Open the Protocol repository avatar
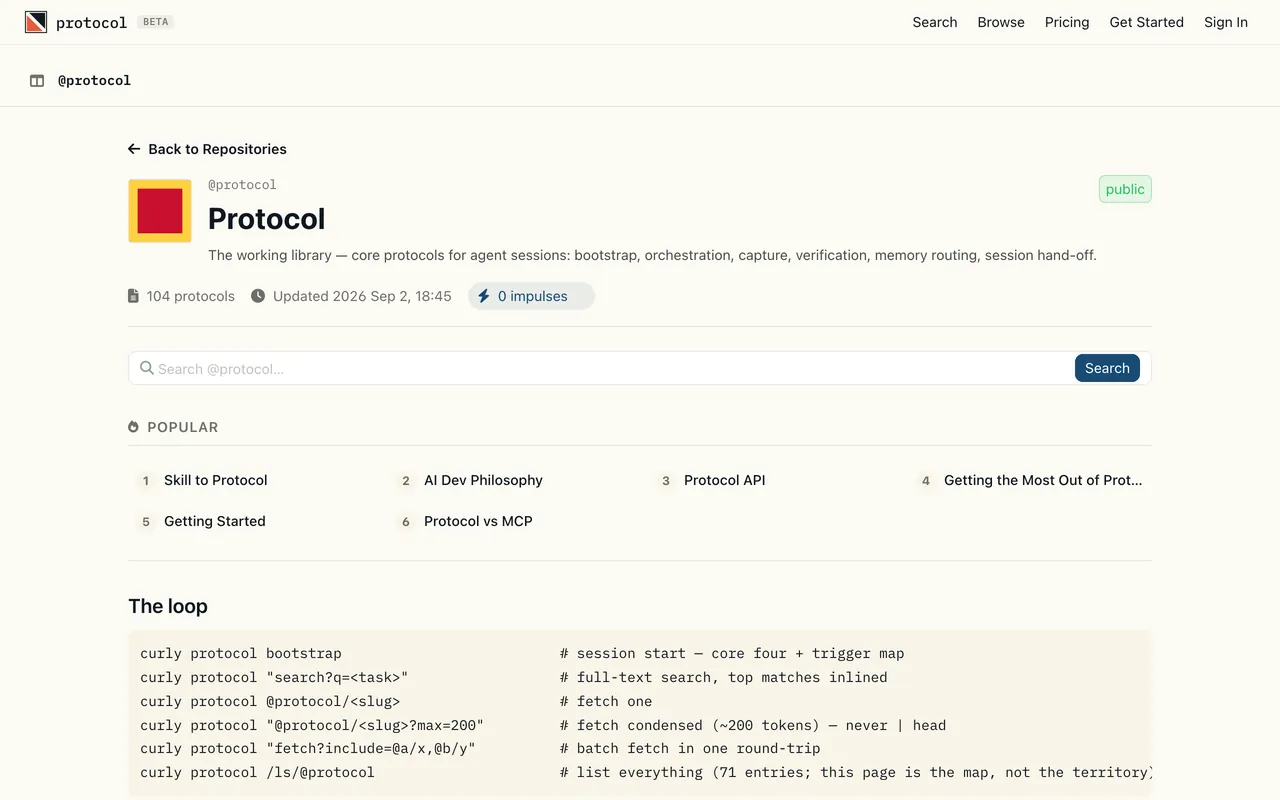Image resolution: width=1280 pixels, height=800 pixels. [160, 211]
